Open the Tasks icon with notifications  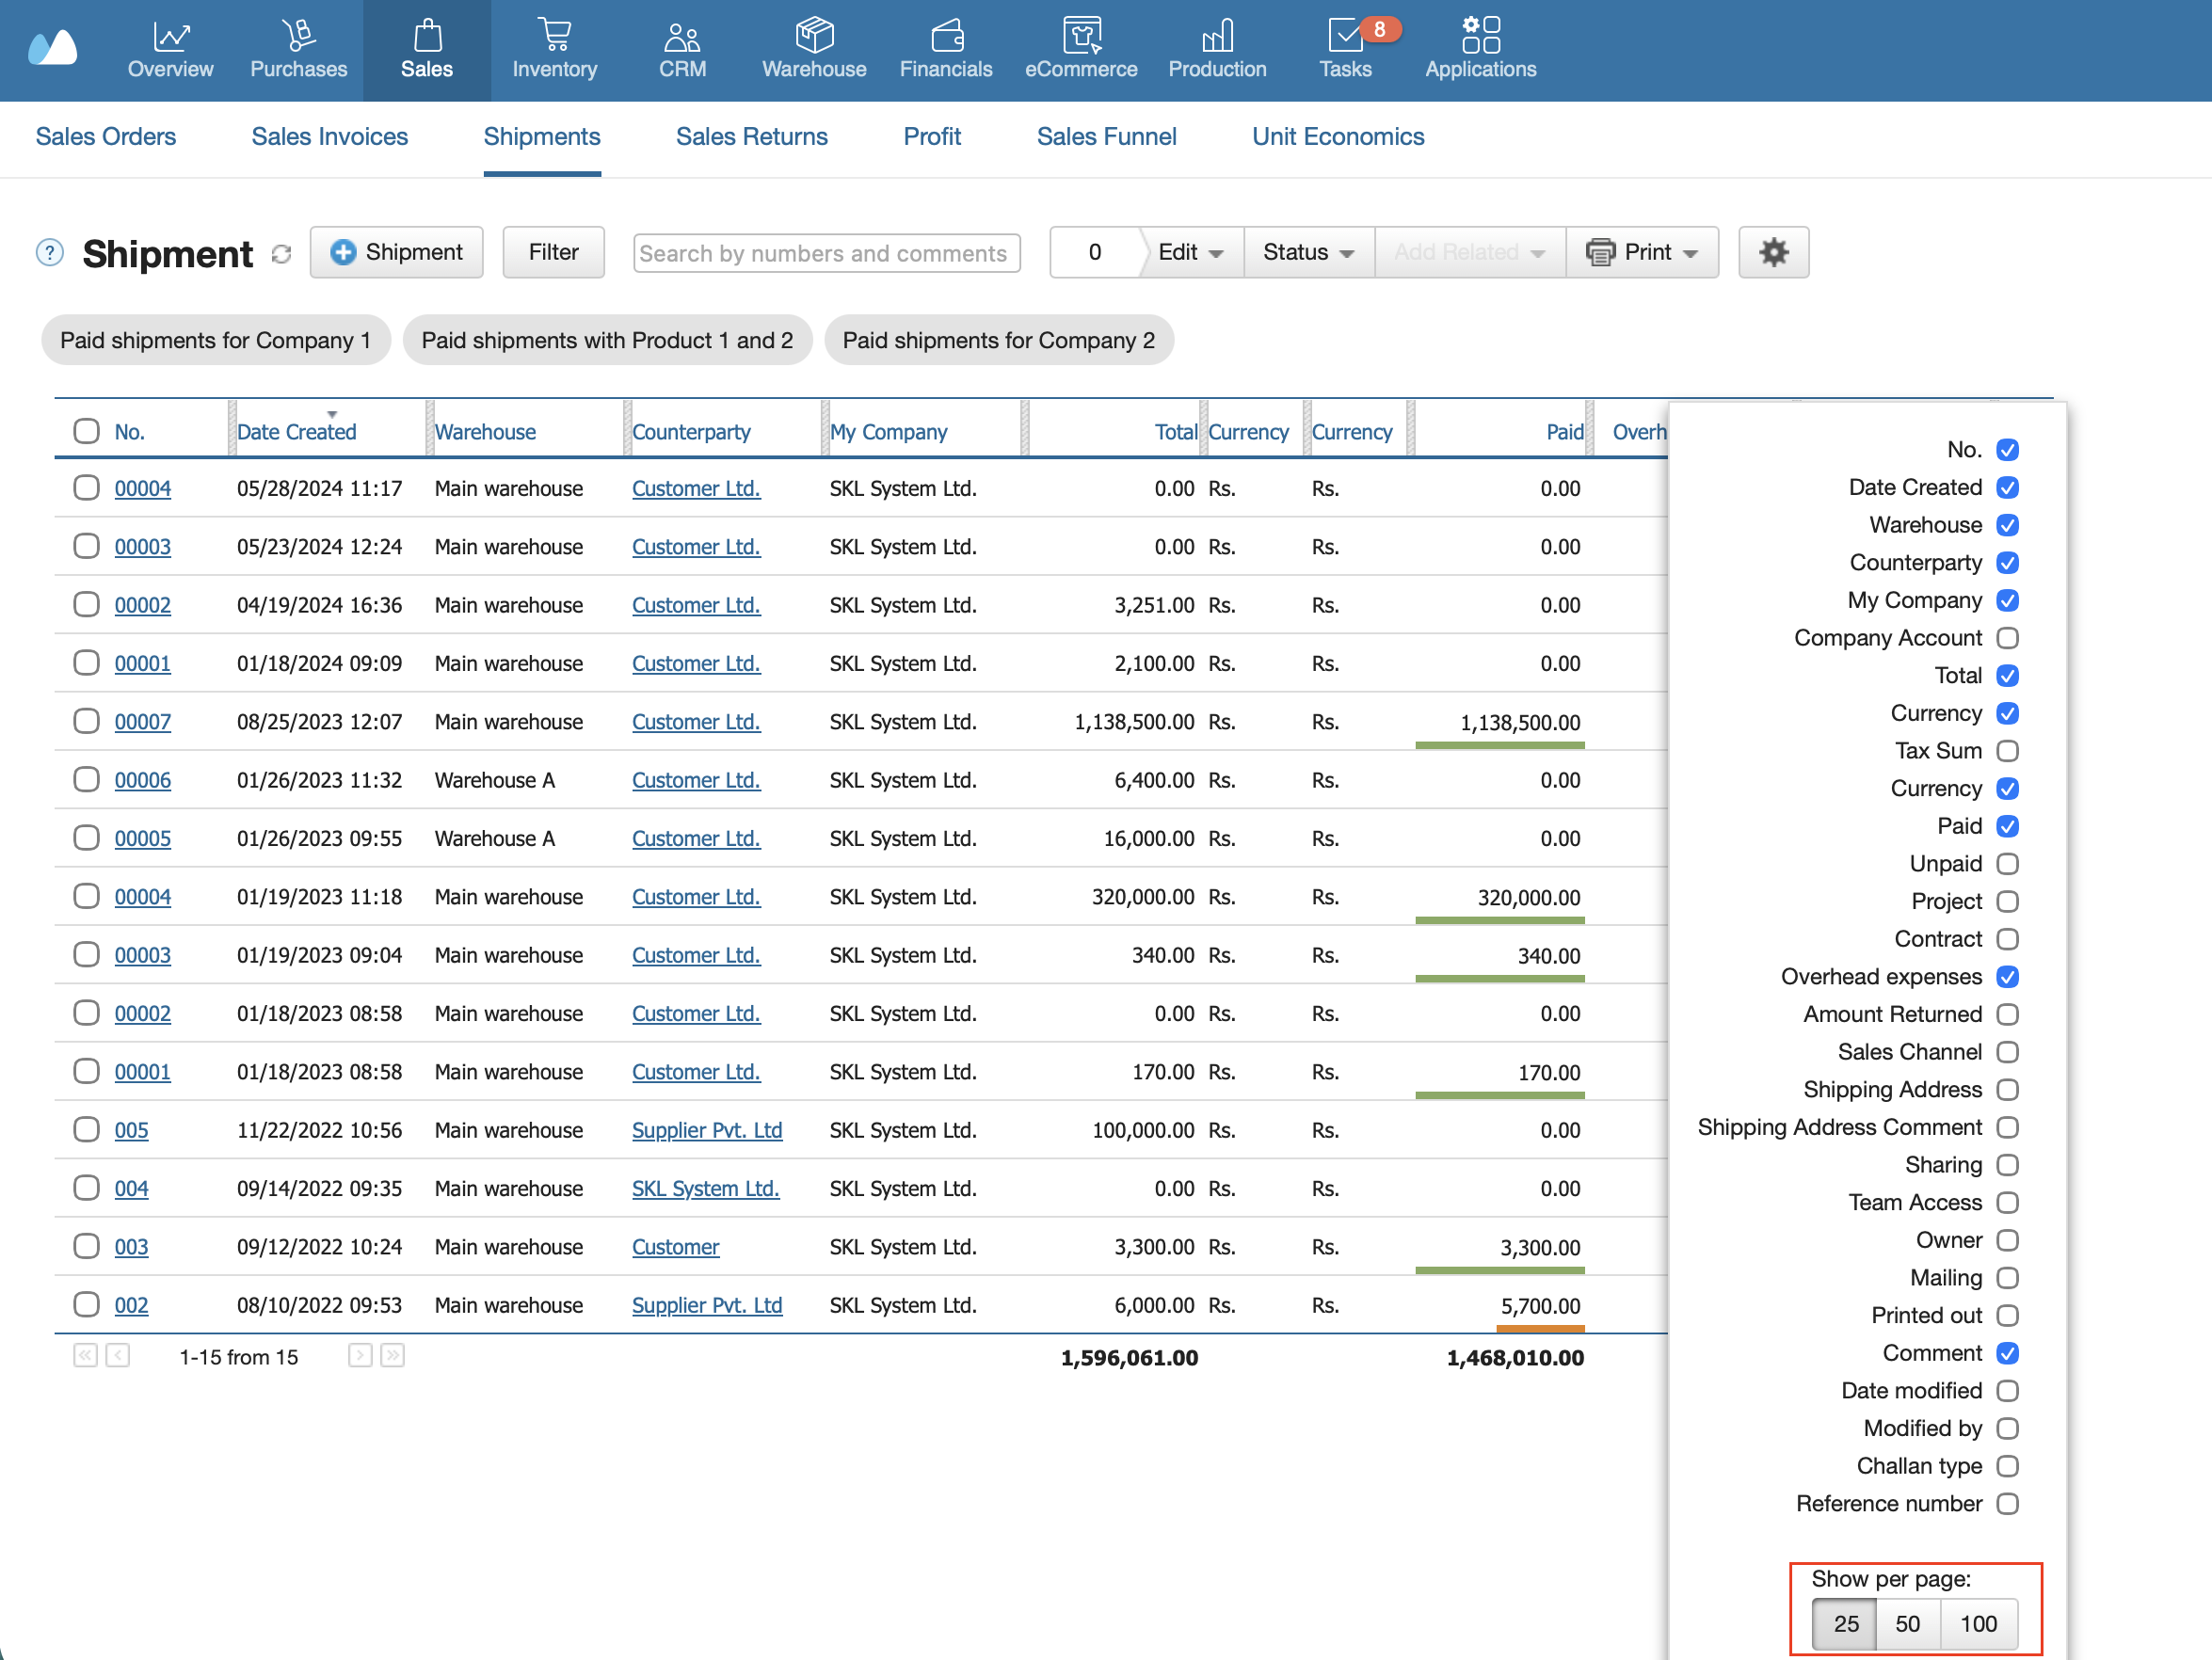1345,36
